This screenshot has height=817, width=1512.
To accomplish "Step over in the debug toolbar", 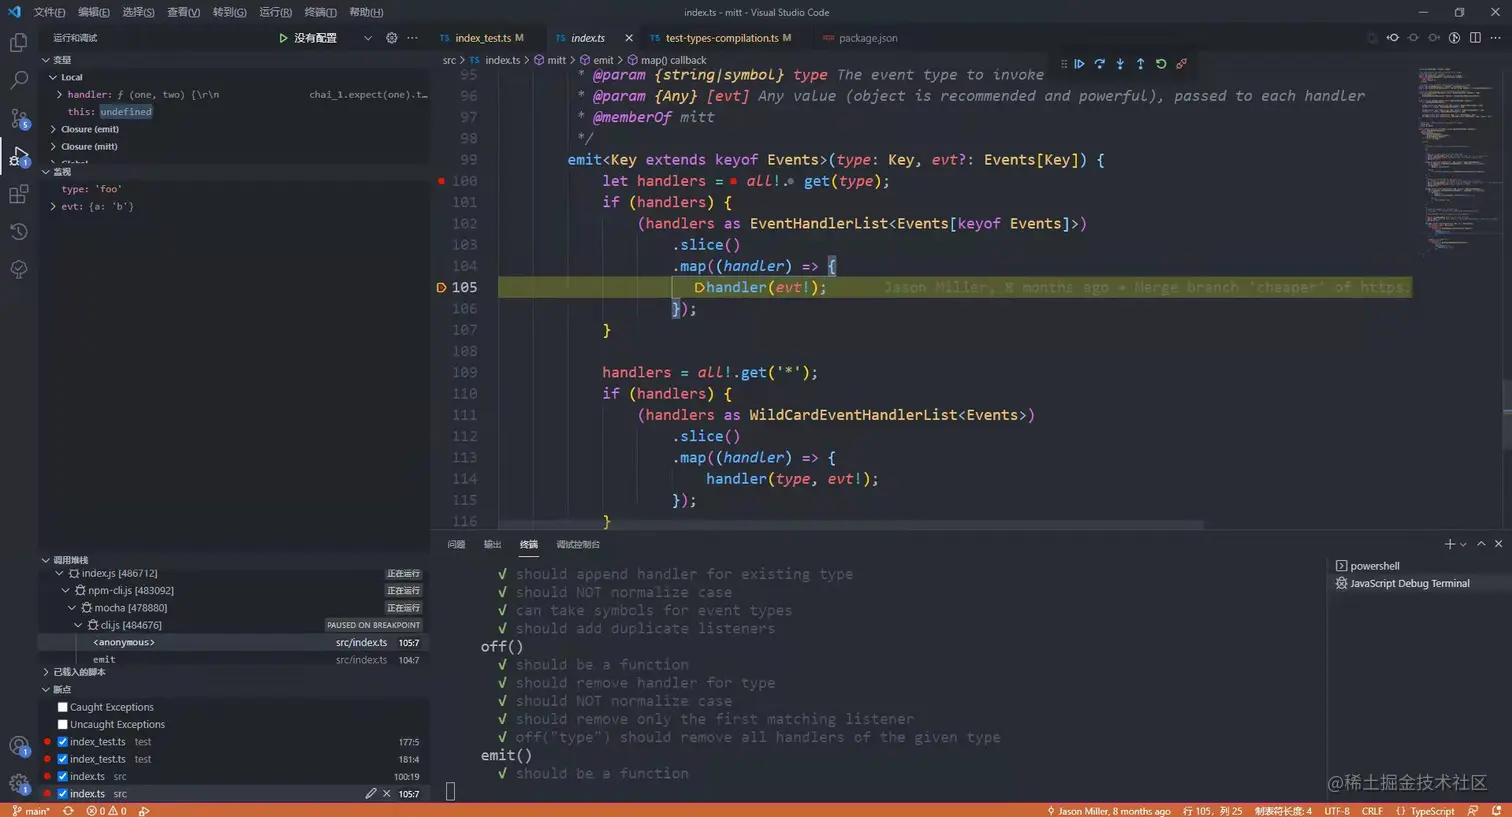I will click(1099, 64).
